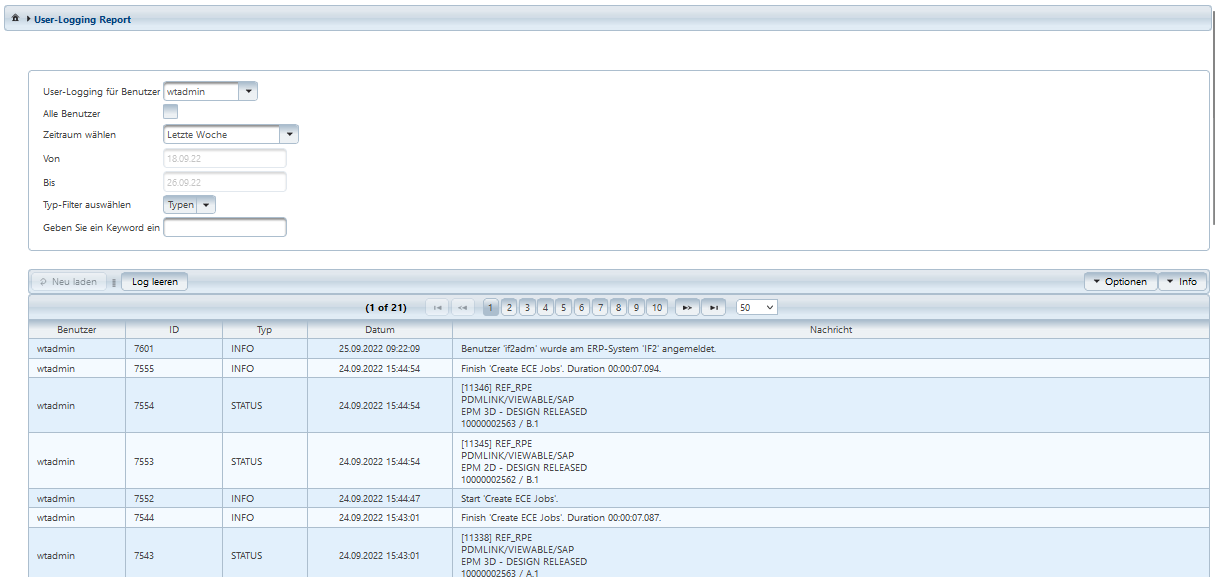Click into the Keyword input field
1215x577 pixels.
[x=225, y=228]
